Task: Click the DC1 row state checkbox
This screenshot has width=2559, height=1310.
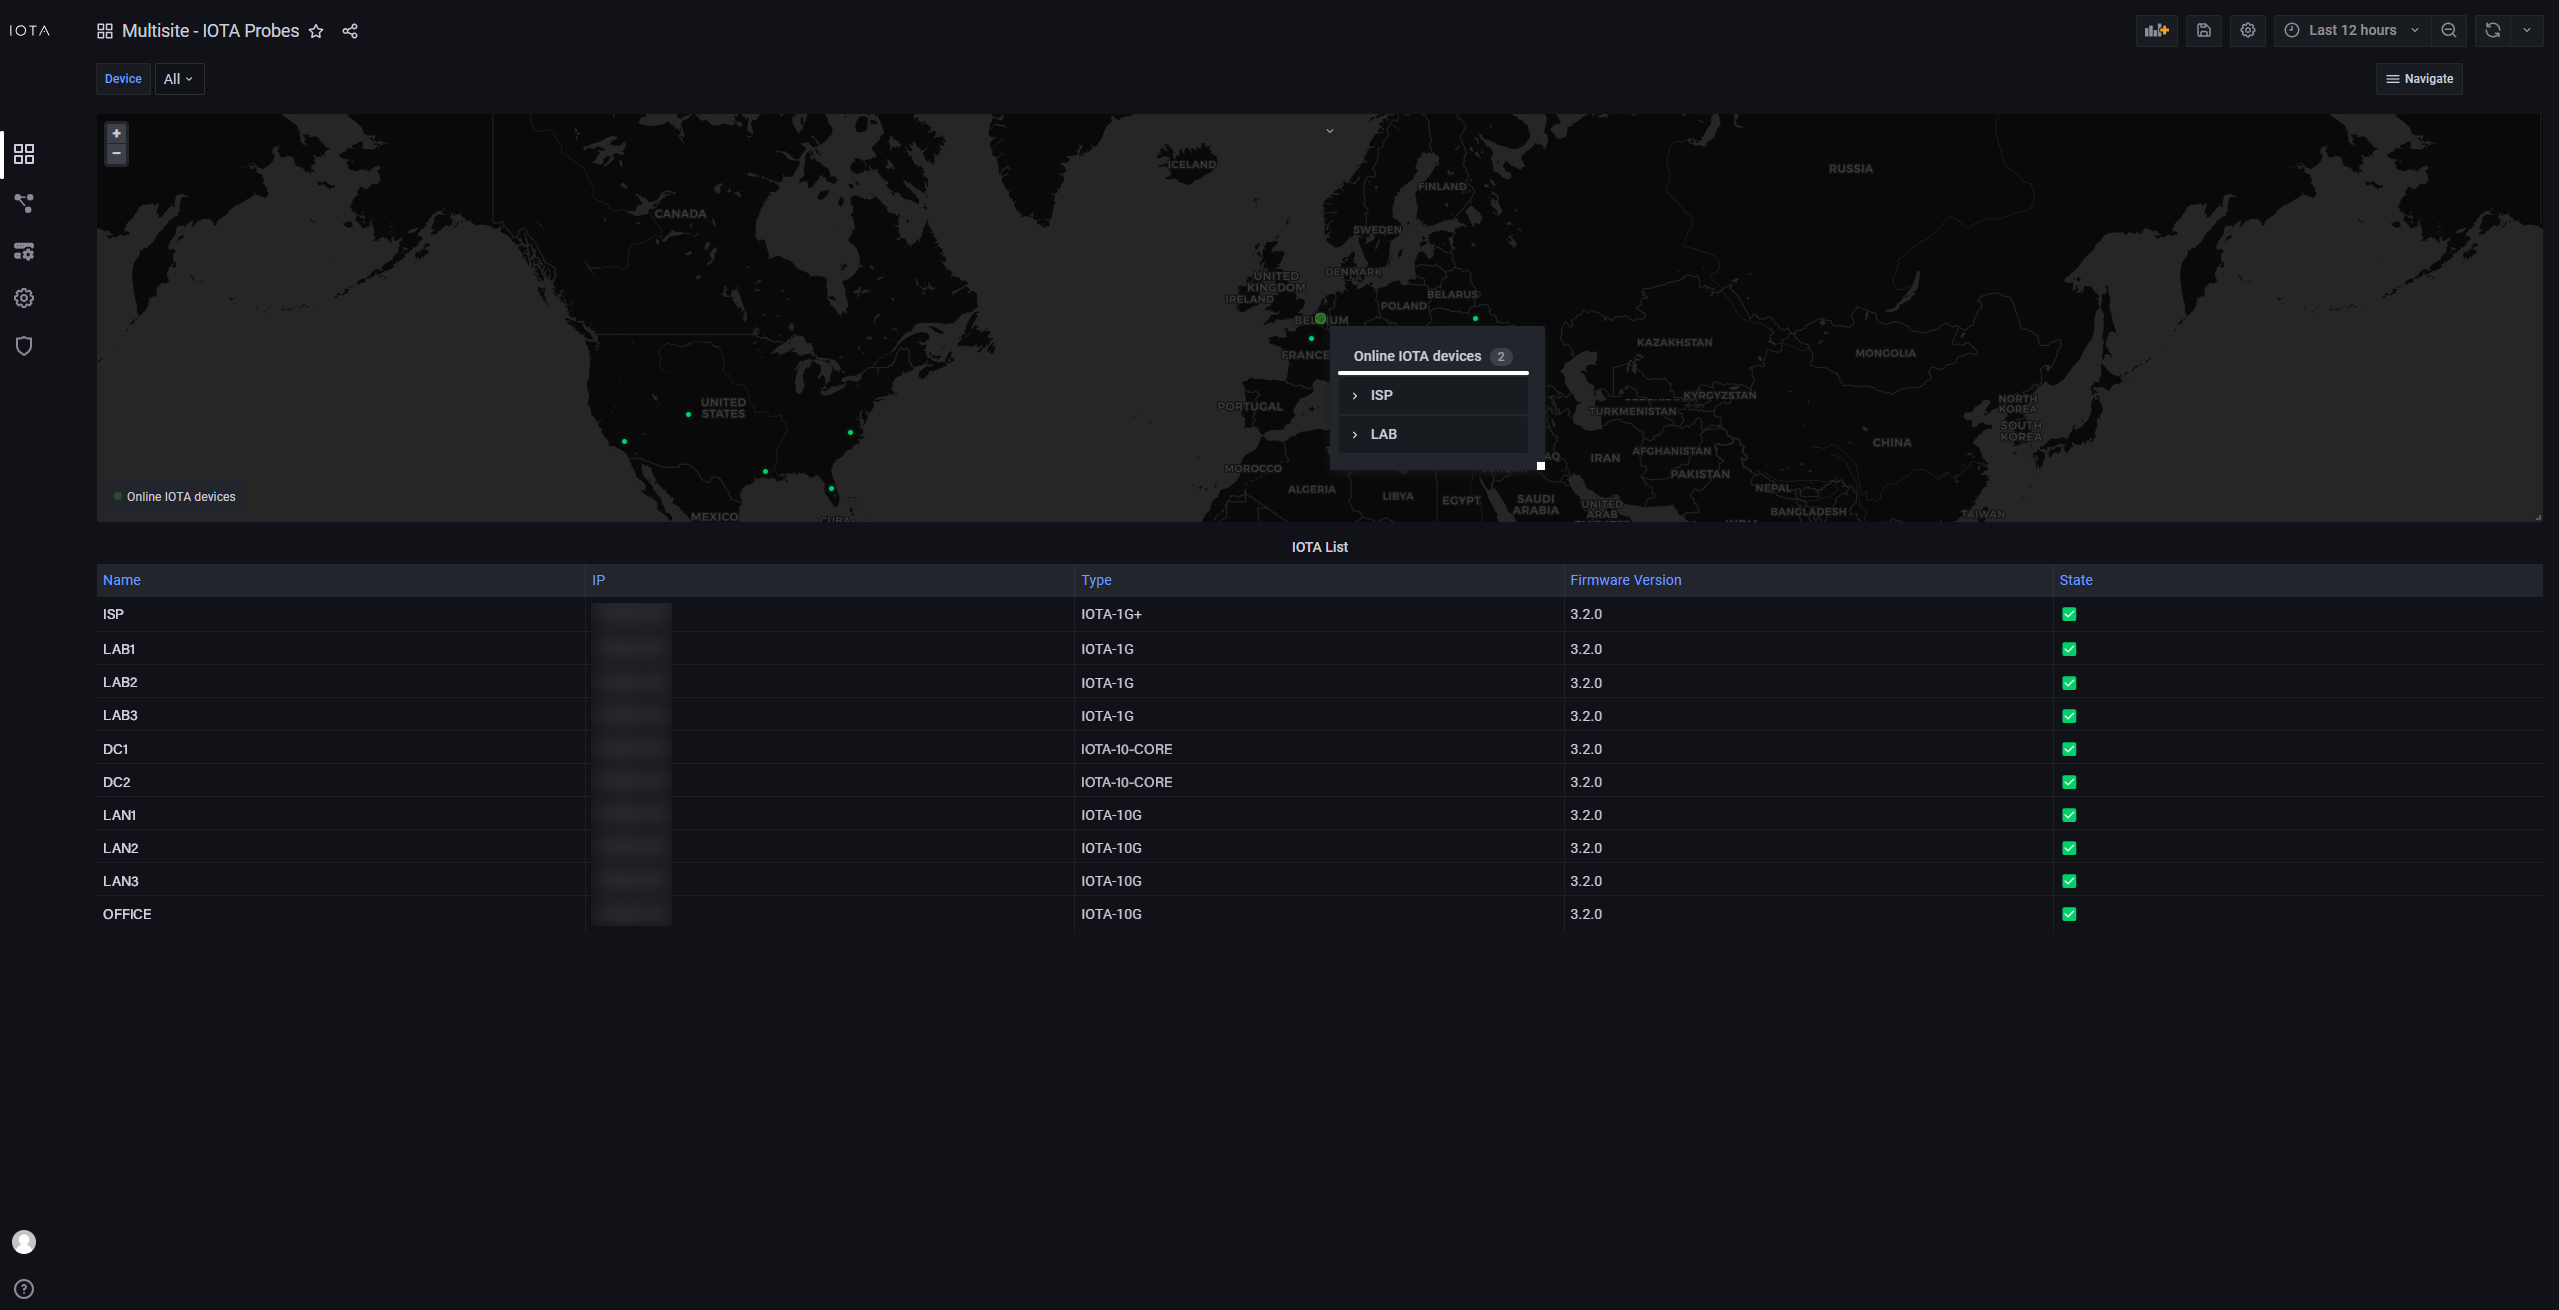Action: click(2069, 749)
